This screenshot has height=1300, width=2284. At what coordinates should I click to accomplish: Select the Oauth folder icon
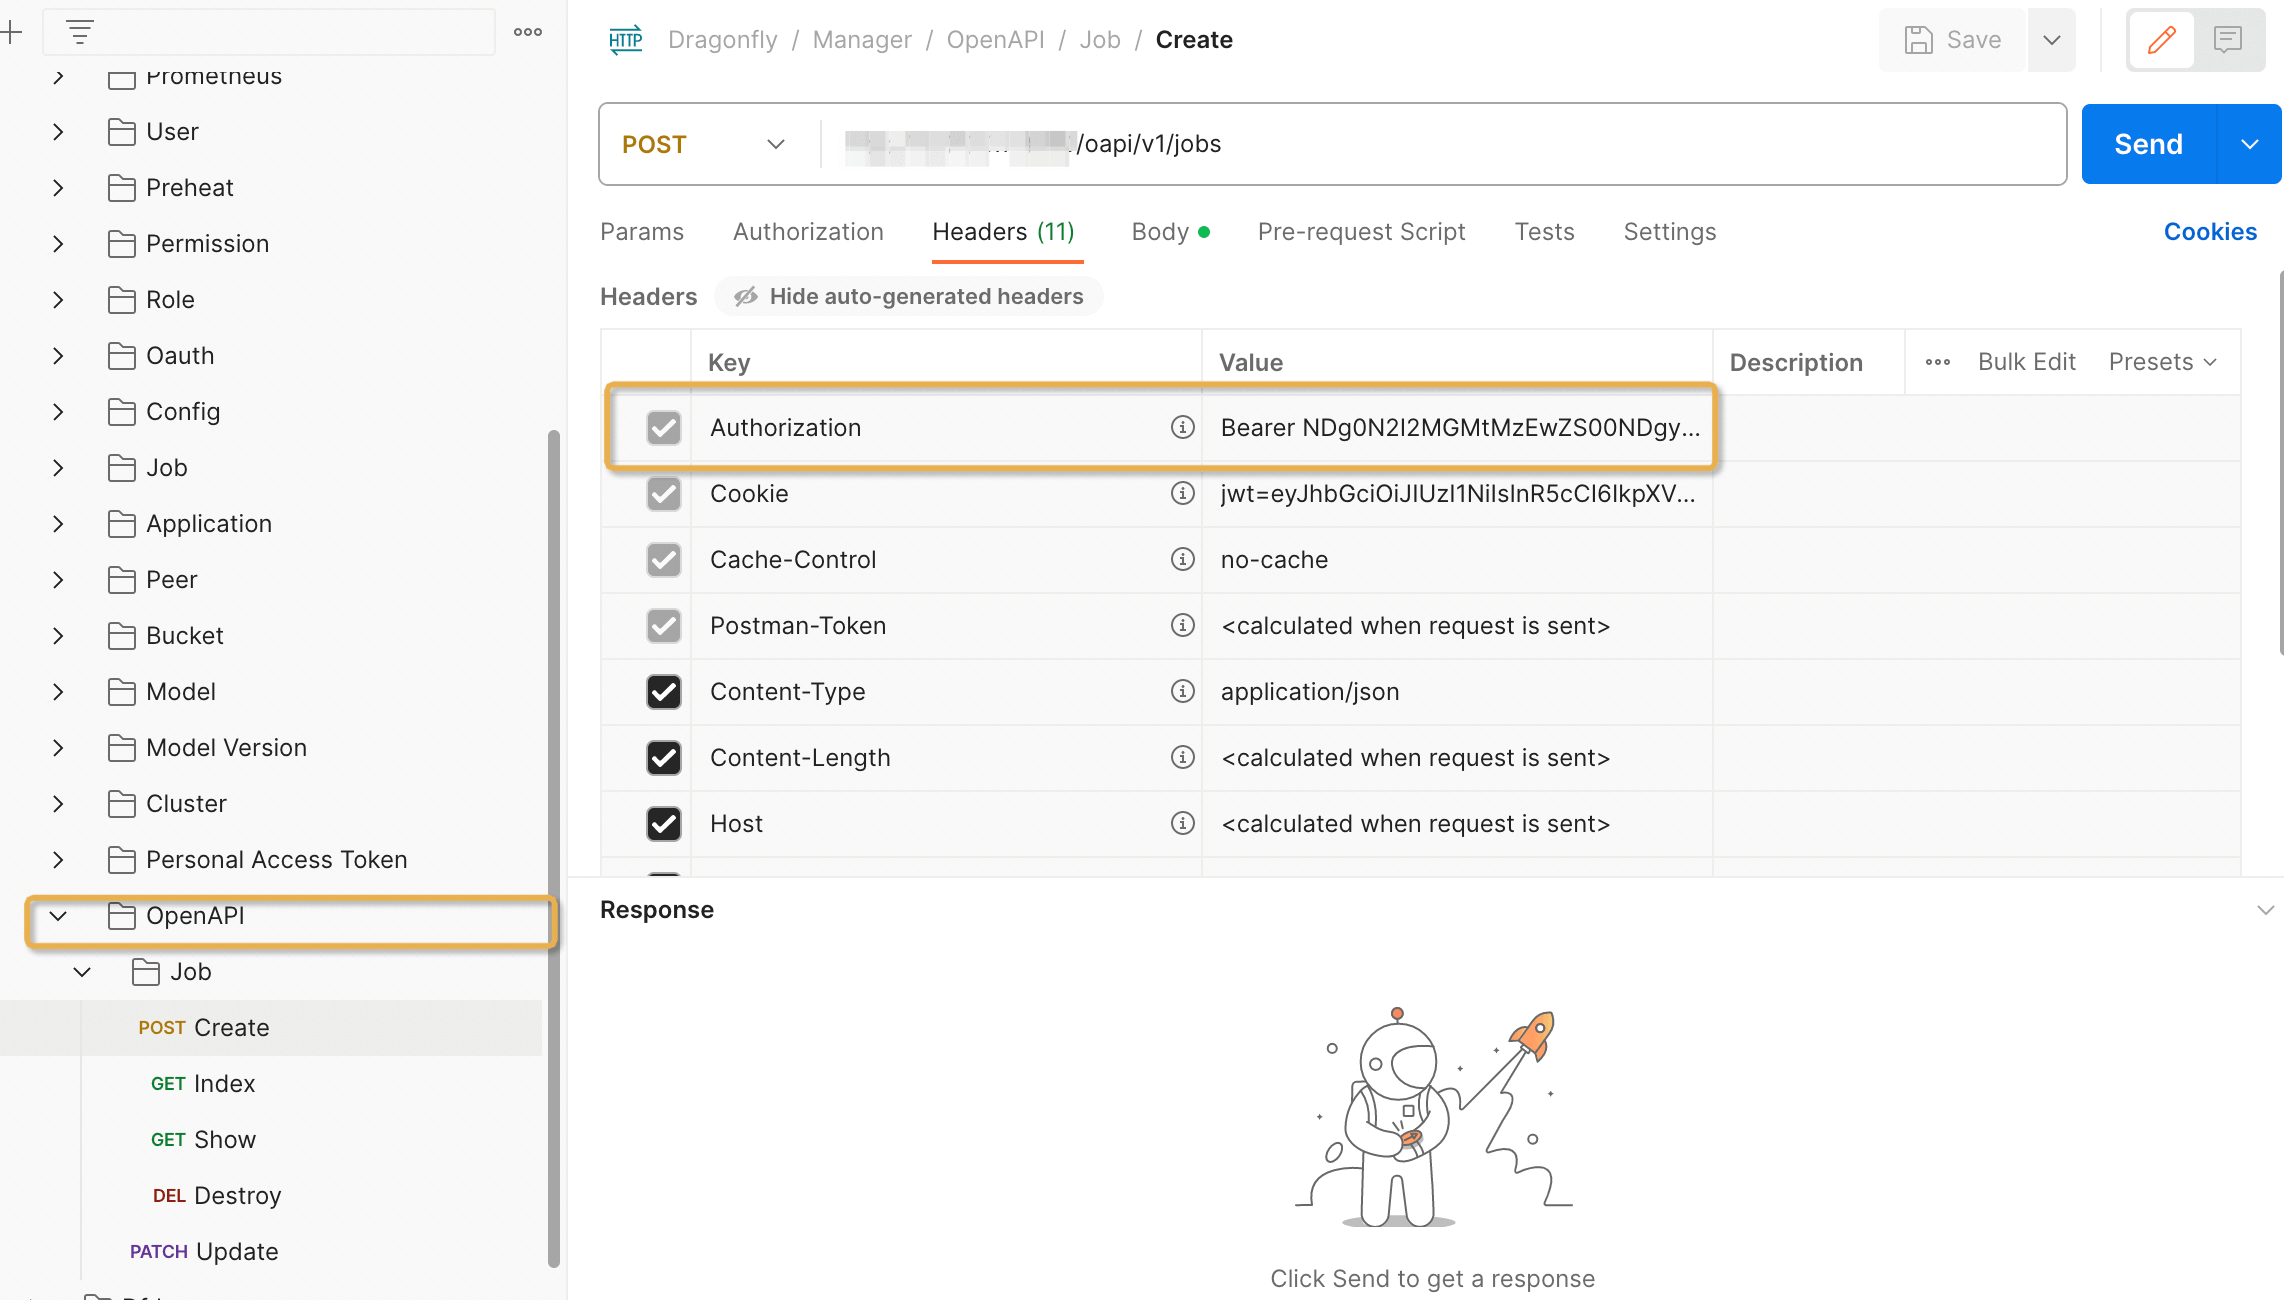point(122,356)
